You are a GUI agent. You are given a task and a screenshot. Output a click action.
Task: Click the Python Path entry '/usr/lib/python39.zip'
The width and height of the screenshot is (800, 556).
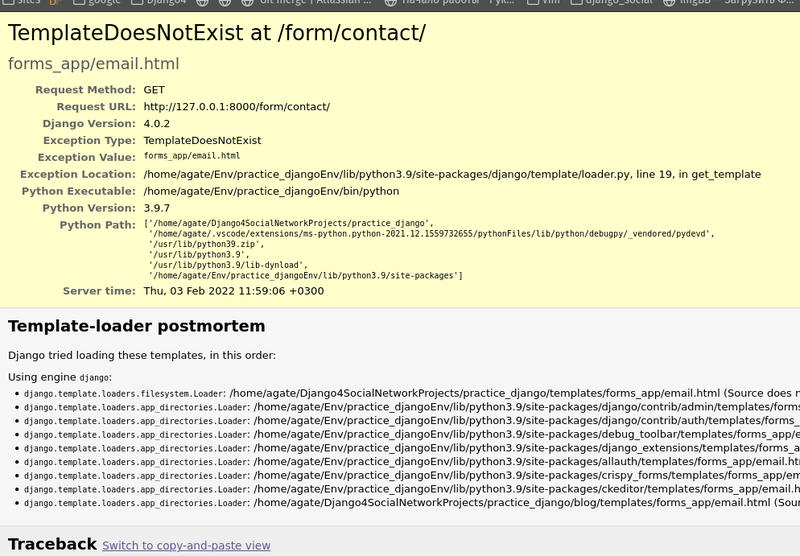point(206,244)
